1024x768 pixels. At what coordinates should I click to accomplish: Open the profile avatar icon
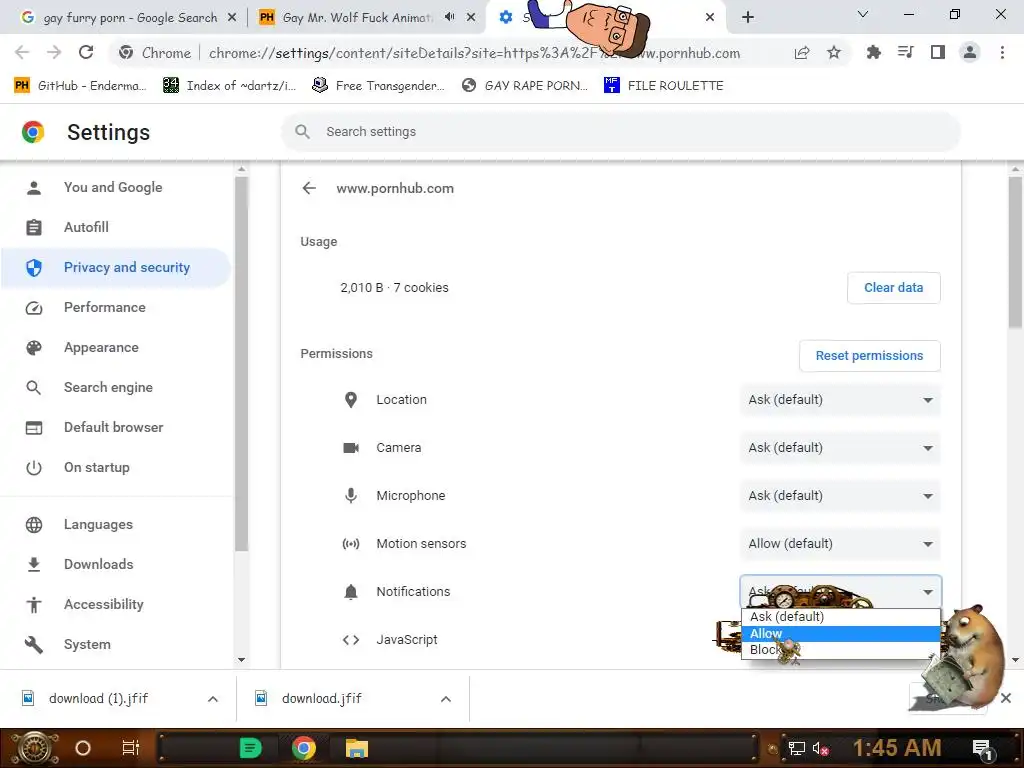(970, 52)
